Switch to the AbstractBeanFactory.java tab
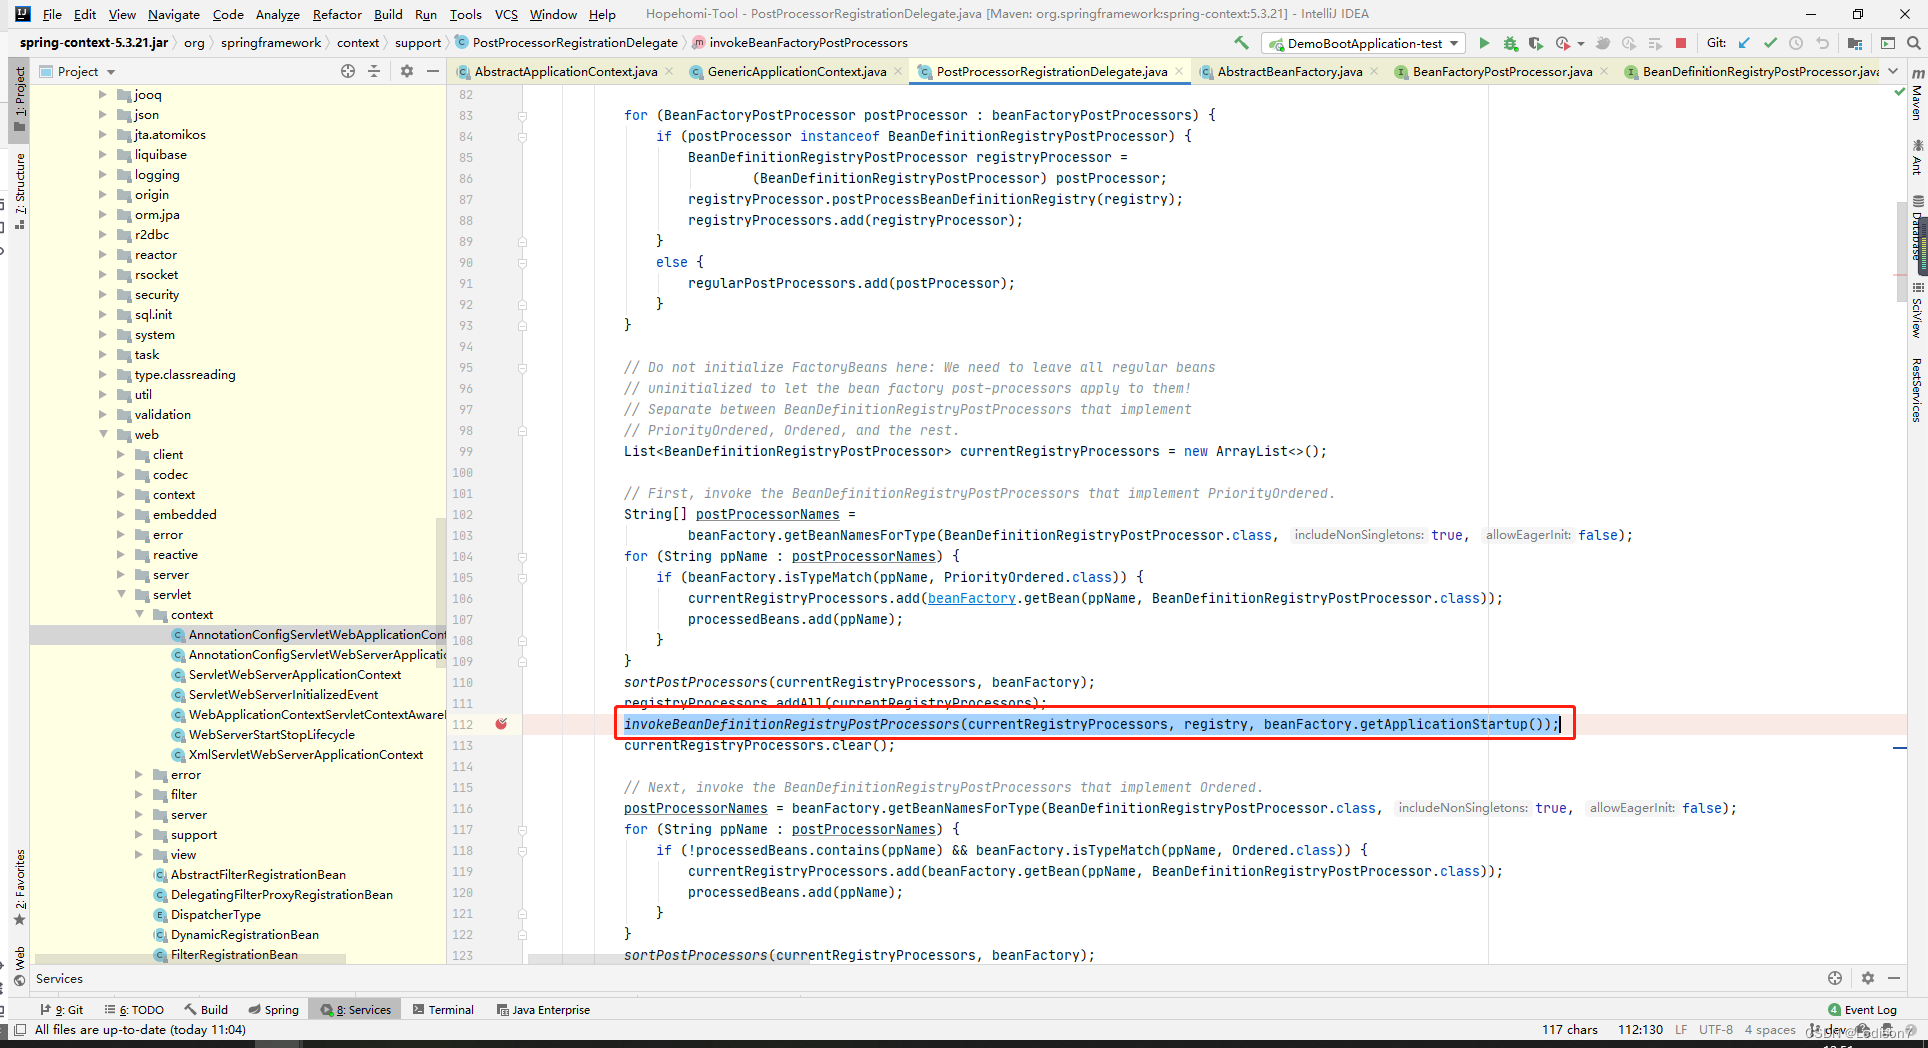The image size is (1928, 1048). [x=1289, y=71]
